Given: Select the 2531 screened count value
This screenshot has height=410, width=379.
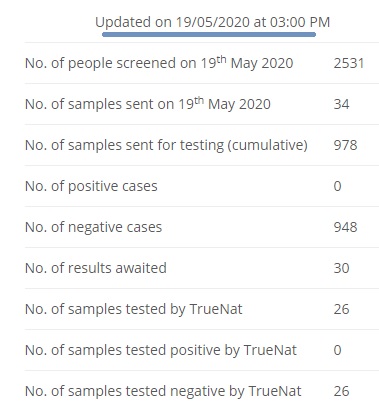Looking at the screenshot, I should click(x=349, y=63).
